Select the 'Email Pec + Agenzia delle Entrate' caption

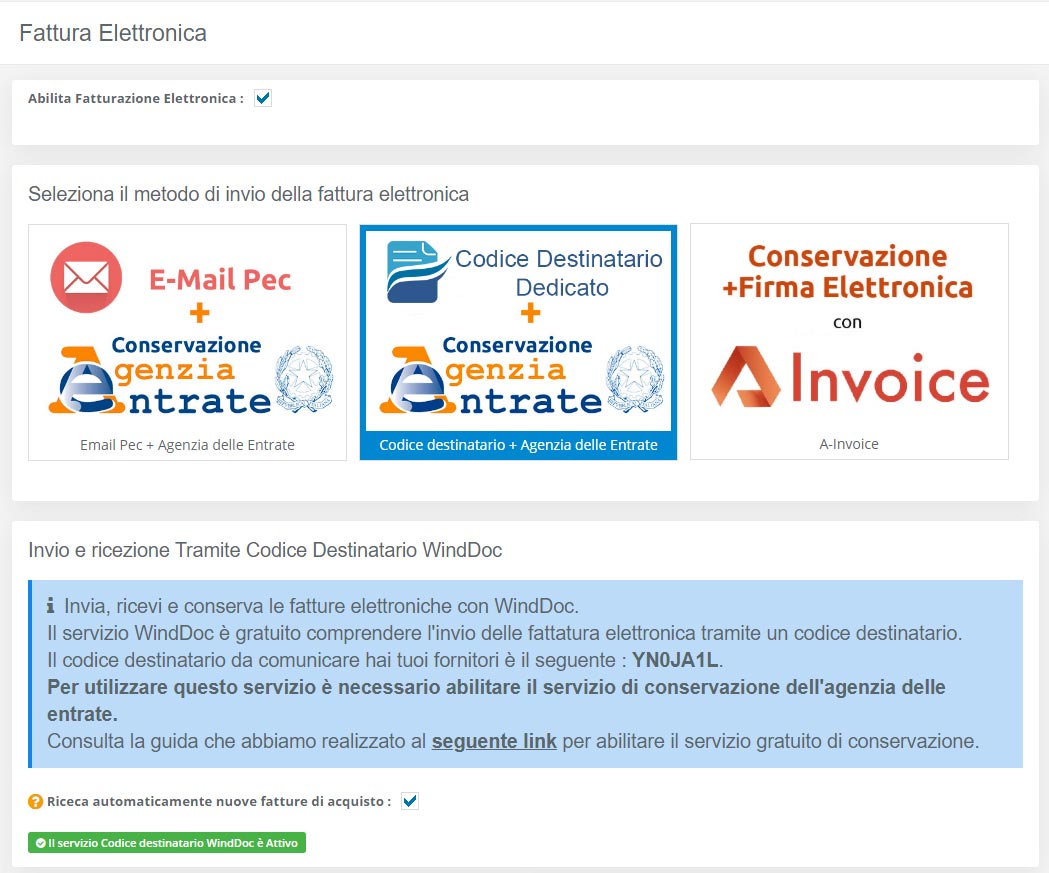[187, 445]
